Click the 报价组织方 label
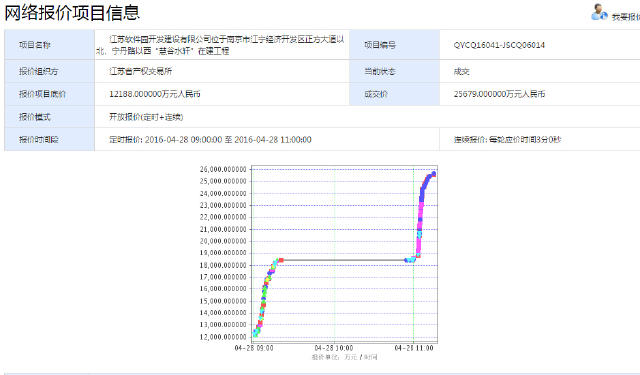Screen dimensions: 640x375 pos(39,71)
